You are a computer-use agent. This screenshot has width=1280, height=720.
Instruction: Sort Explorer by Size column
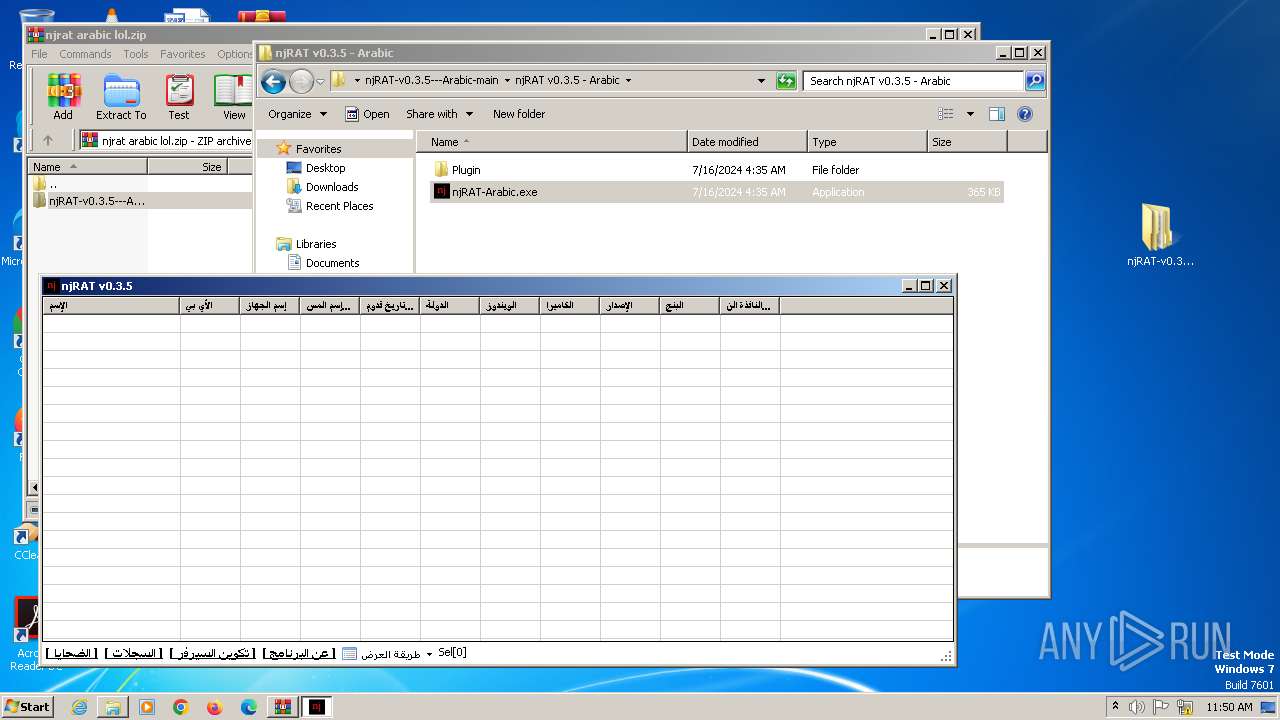point(967,142)
